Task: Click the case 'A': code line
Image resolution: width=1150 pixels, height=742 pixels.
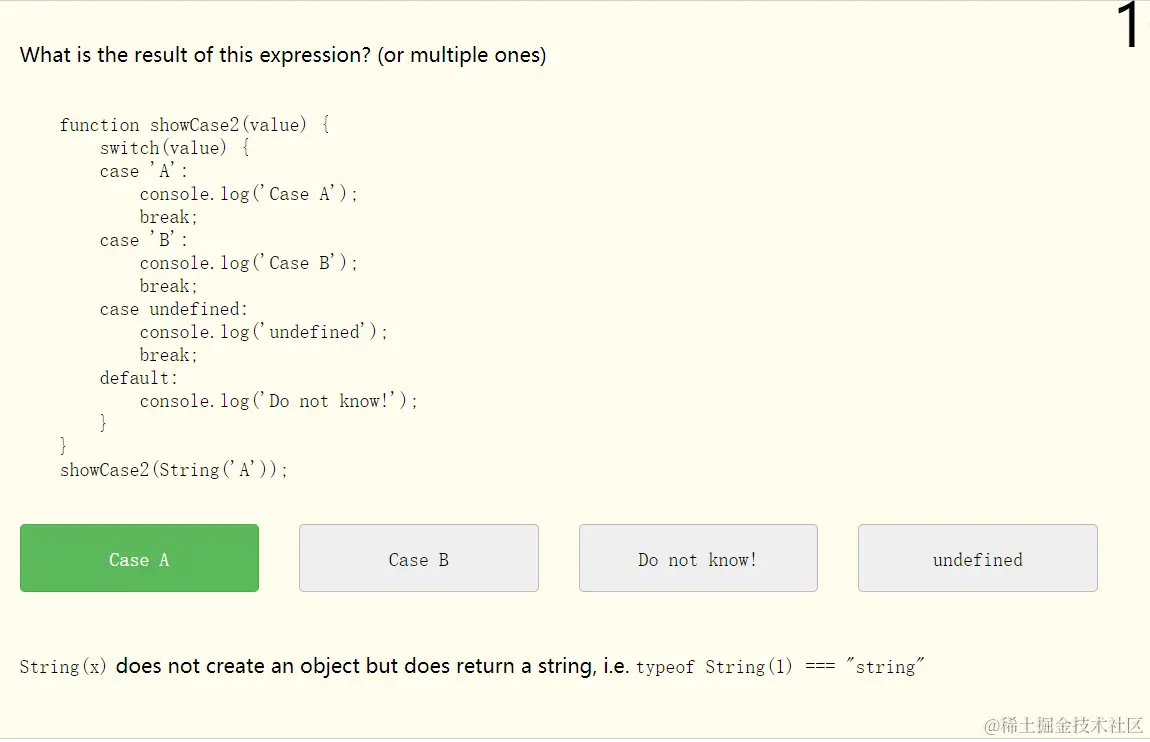Action: pos(144,171)
